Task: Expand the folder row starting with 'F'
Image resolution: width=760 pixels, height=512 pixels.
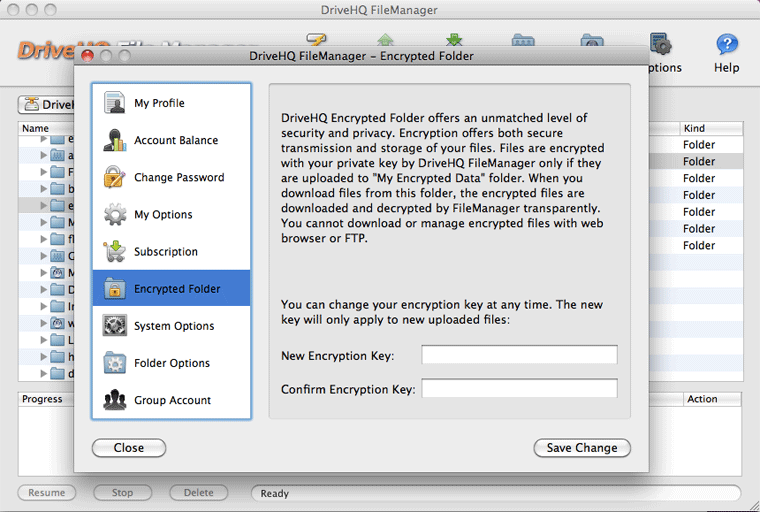Action: (x=43, y=172)
